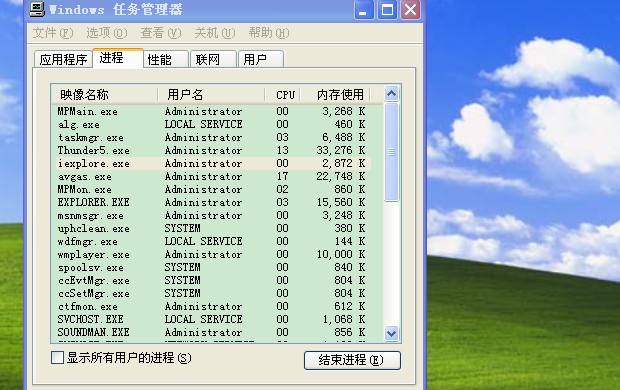Close the Task Manager window
The height and width of the screenshot is (390, 620).
(x=410, y=9)
